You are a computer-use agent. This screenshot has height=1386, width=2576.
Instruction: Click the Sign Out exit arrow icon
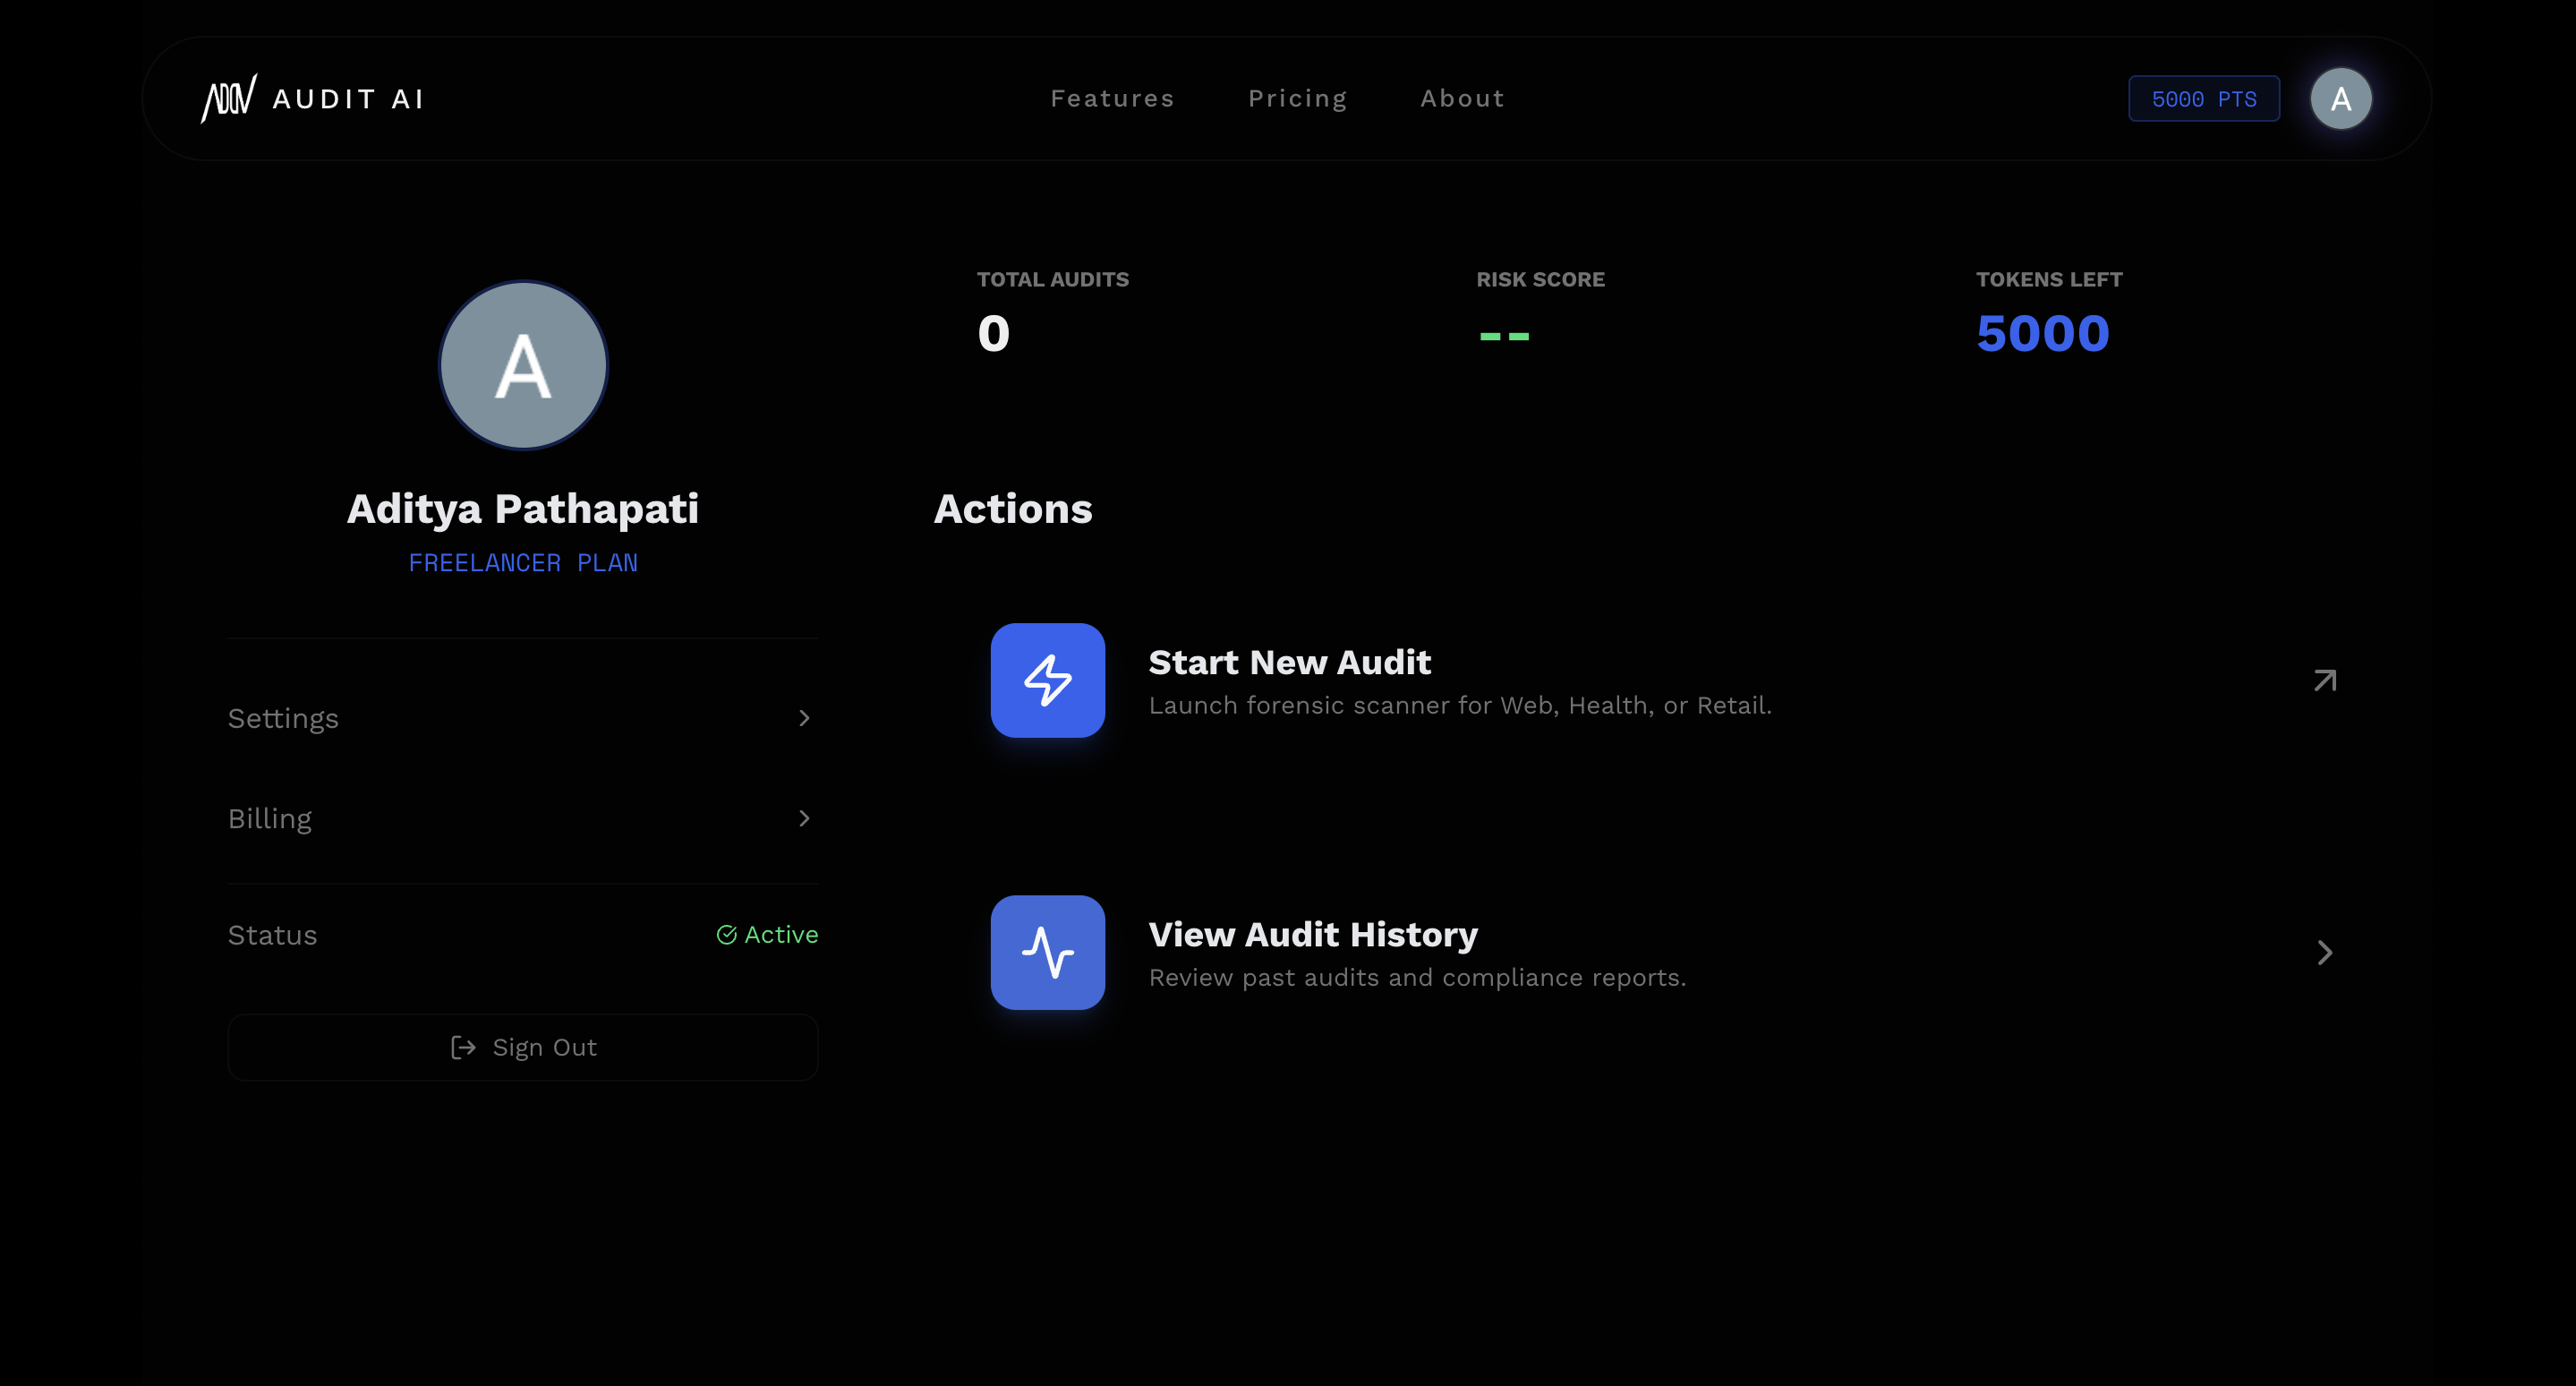coord(463,1047)
